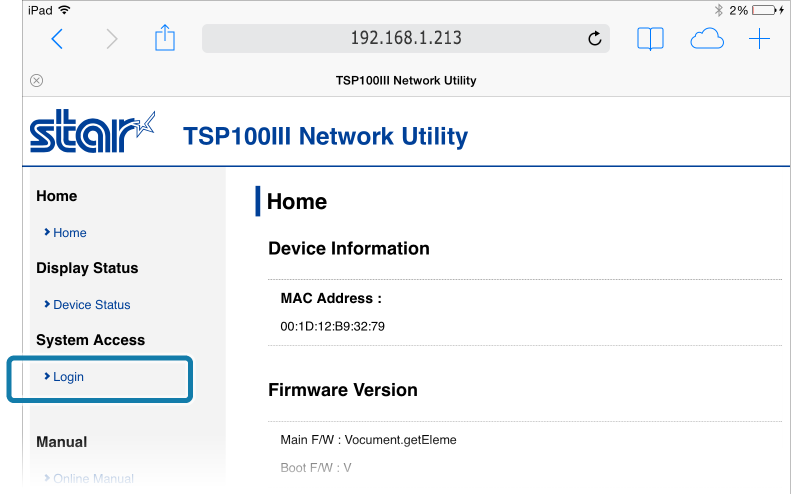This screenshot has width=794, height=494.
Task: Select the TSP100III Network Utility tab title
Action: (406, 80)
